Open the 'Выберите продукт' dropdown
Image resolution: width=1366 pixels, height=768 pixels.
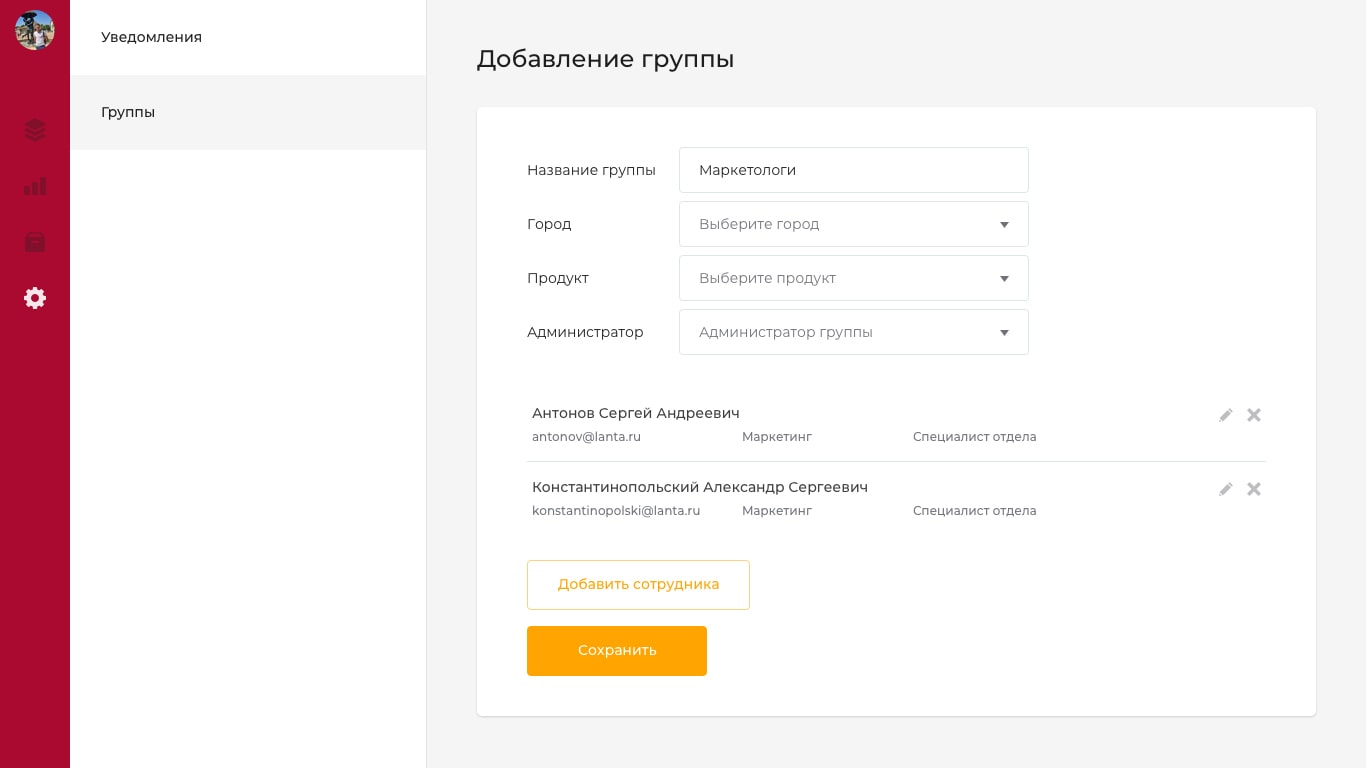point(853,278)
